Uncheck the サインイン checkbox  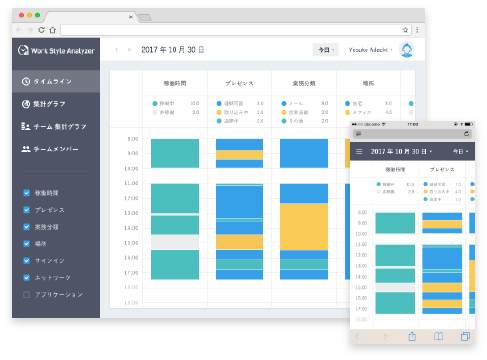pos(26,261)
